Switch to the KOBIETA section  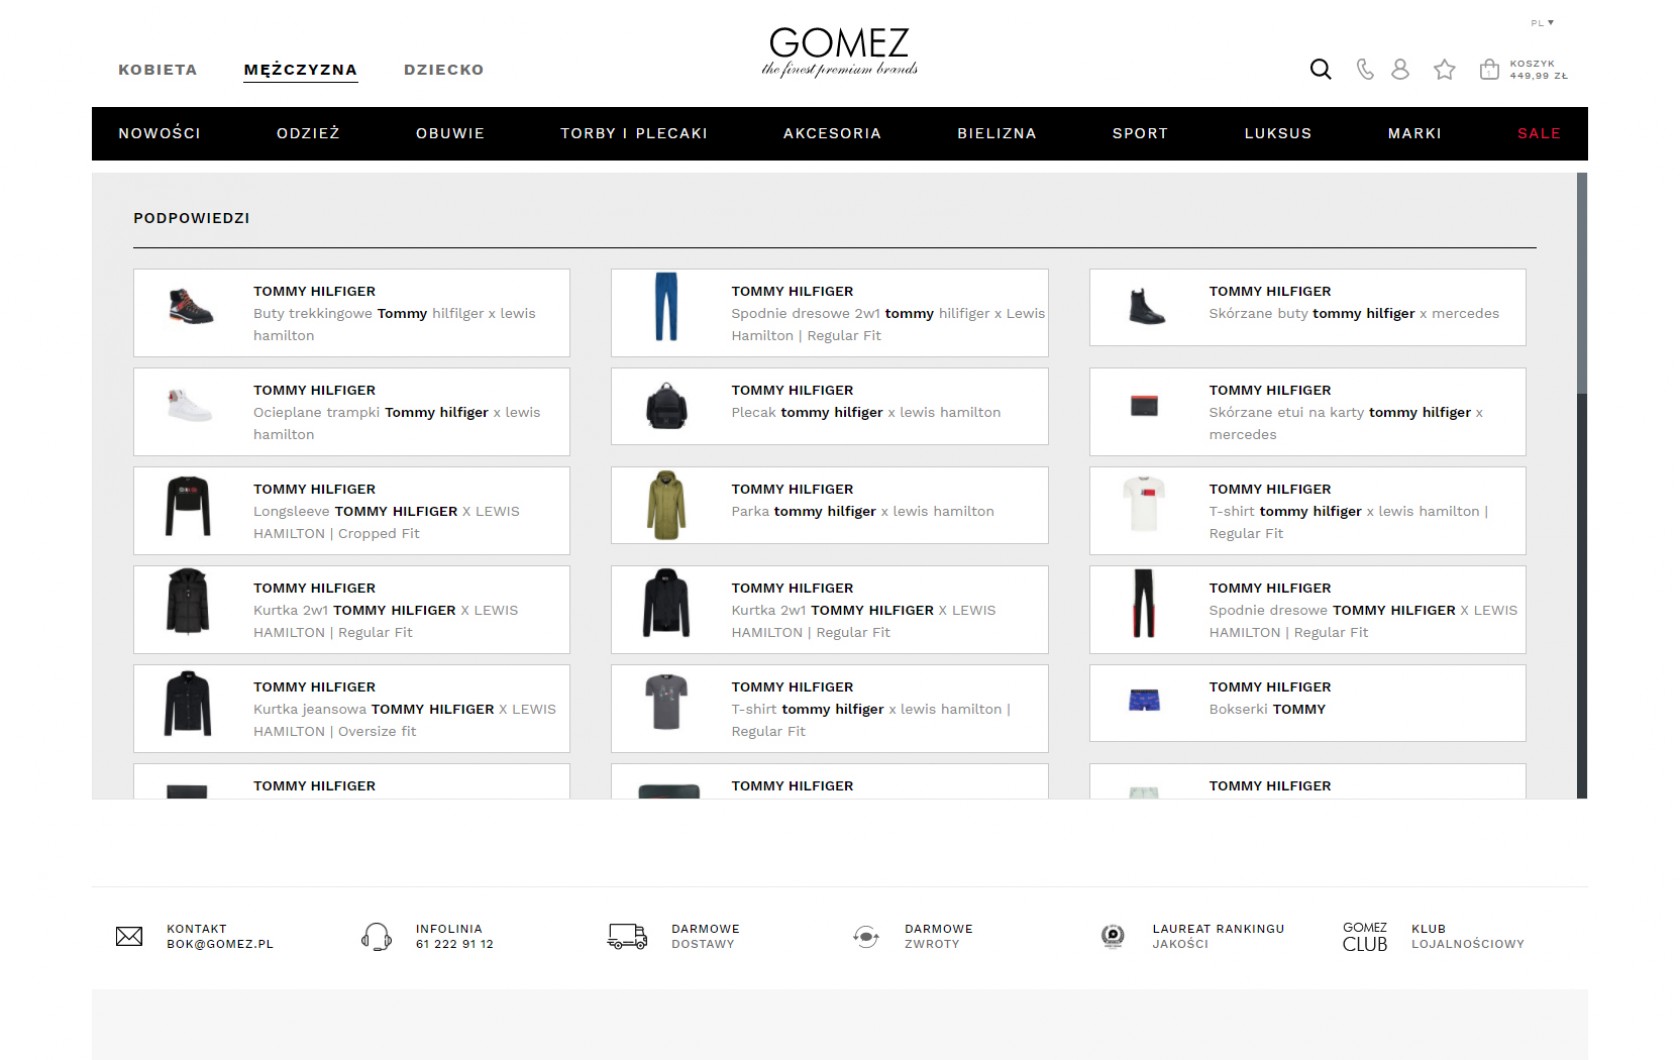point(158,70)
